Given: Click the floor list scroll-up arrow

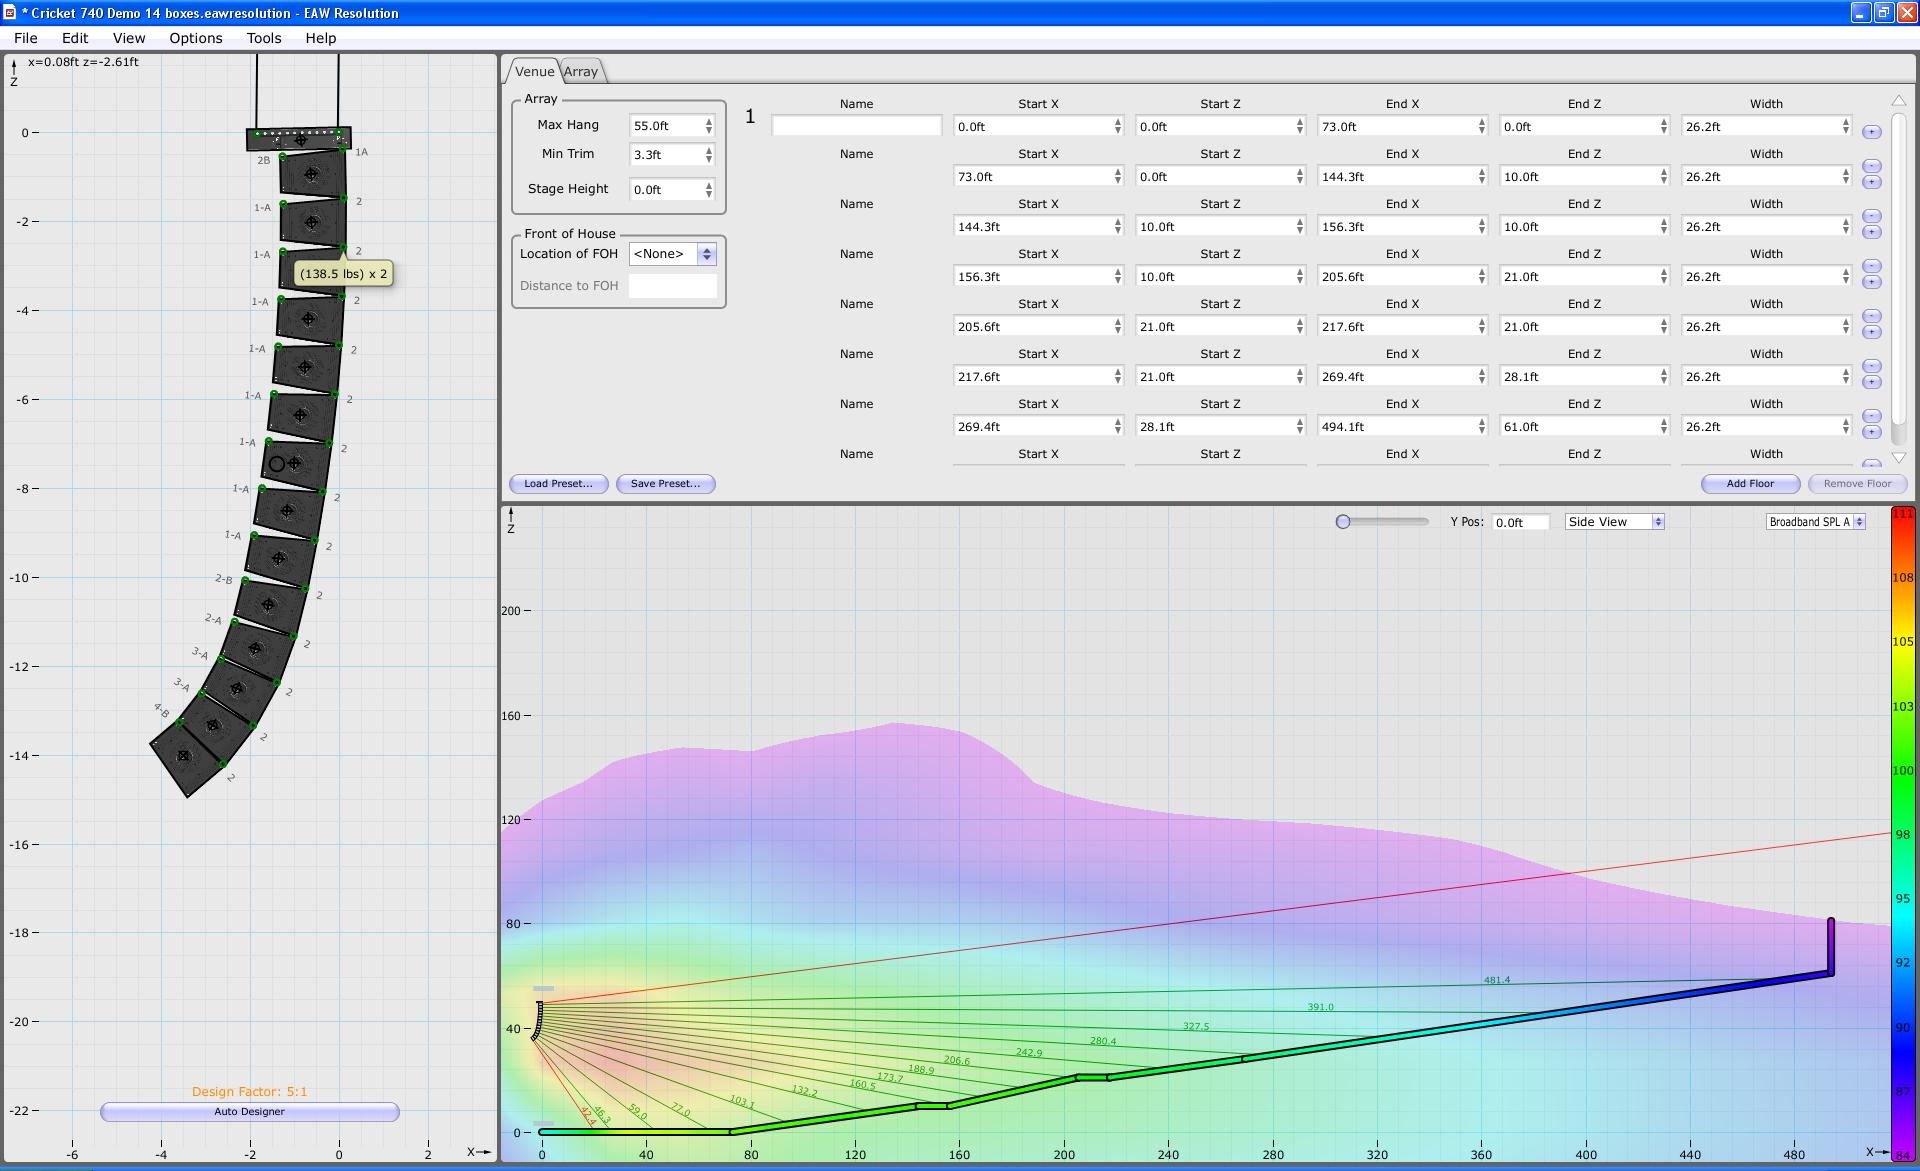Looking at the screenshot, I should (x=1898, y=101).
